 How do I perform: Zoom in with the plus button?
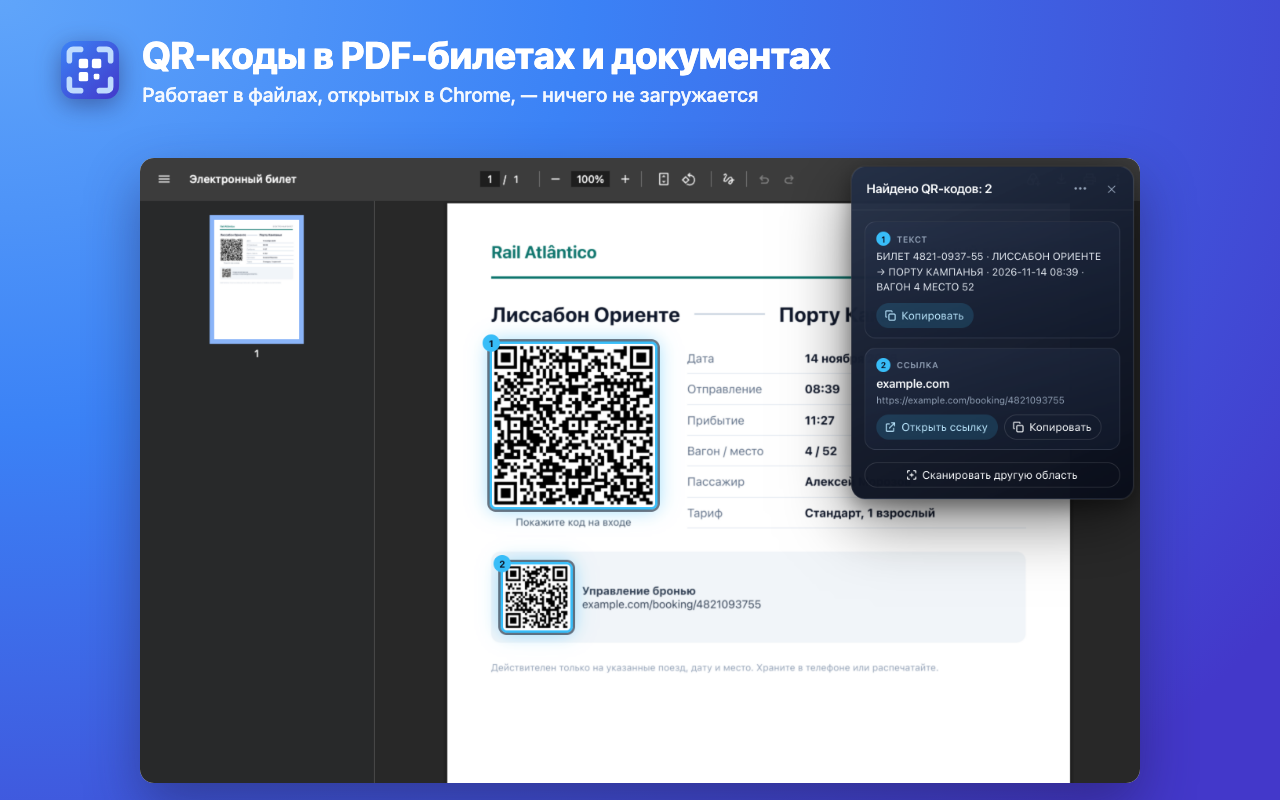tap(625, 179)
